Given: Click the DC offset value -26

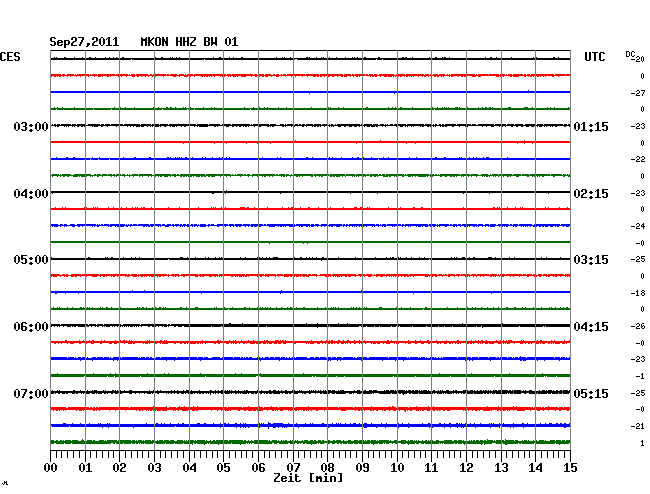Looking at the screenshot, I should point(638,326).
